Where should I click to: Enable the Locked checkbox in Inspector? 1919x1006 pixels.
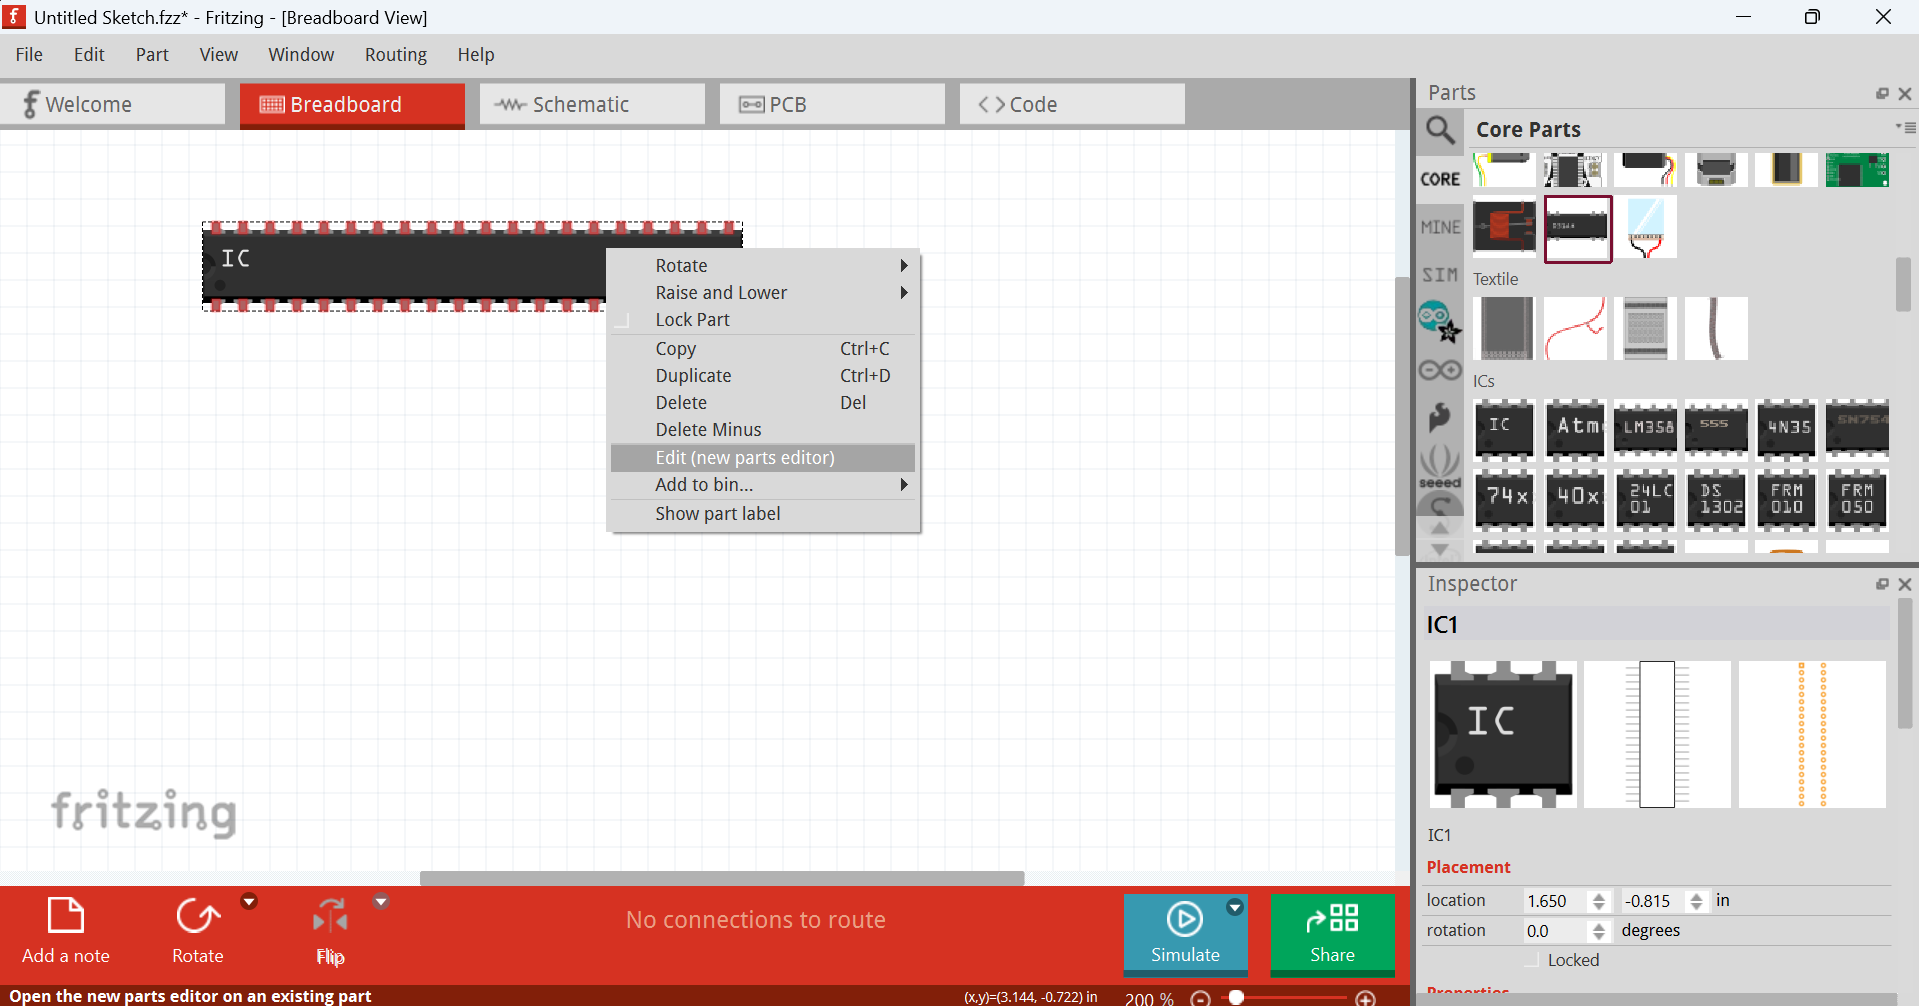click(1531, 960)
